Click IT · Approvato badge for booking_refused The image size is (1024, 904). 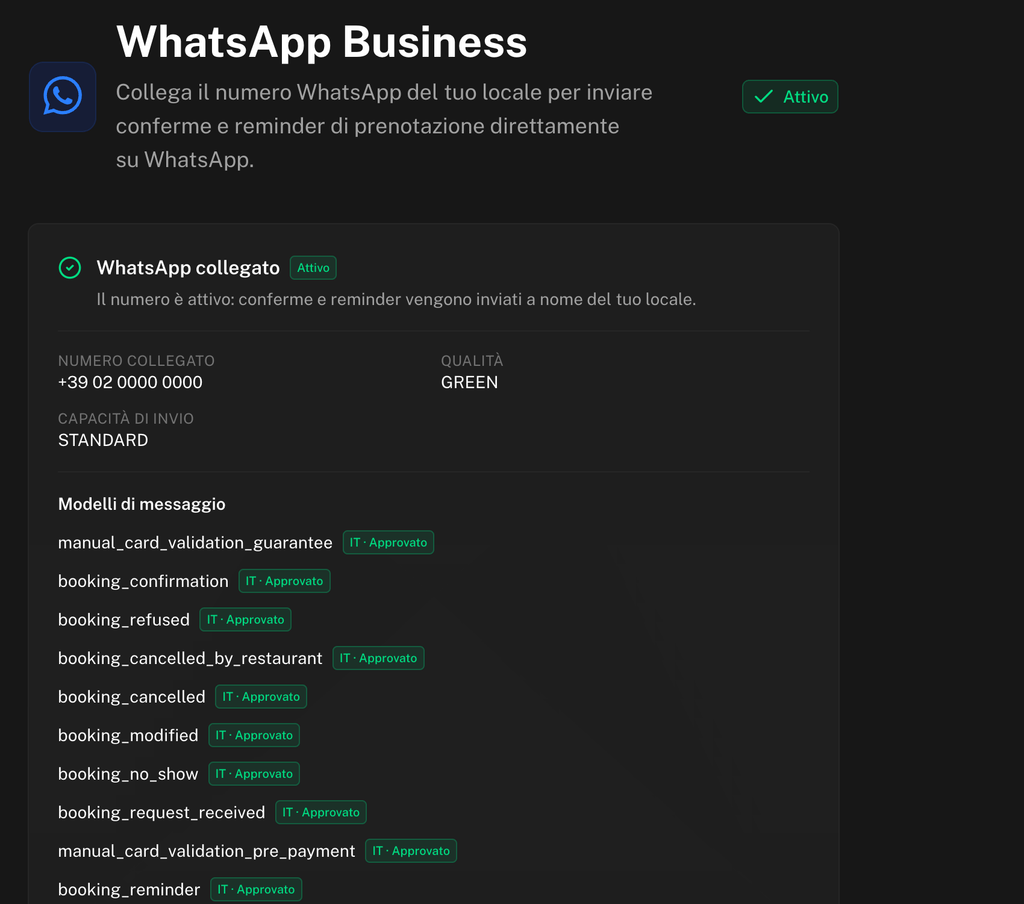(246, 619)
